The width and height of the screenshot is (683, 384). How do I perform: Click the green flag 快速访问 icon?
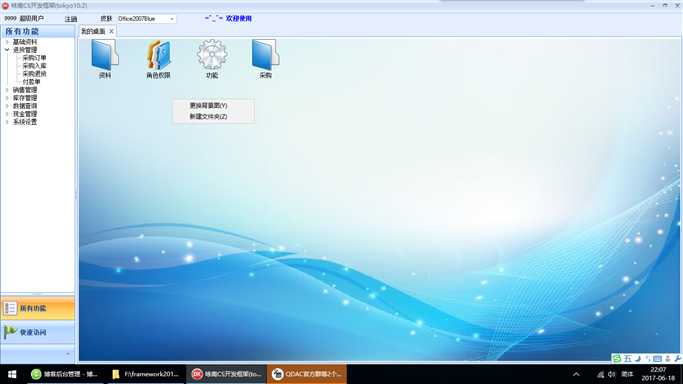(10, 332)
